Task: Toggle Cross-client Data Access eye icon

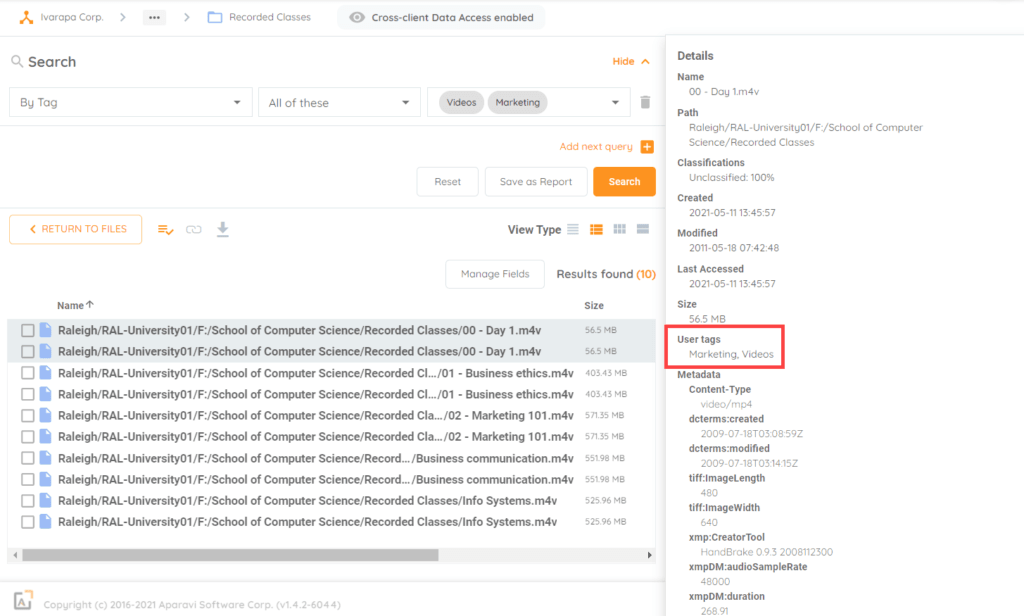Action: point(357,18)
